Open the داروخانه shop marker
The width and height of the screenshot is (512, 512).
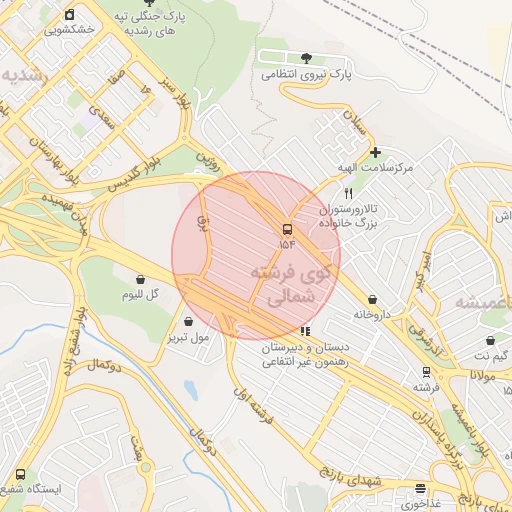[x=372, y=299]
